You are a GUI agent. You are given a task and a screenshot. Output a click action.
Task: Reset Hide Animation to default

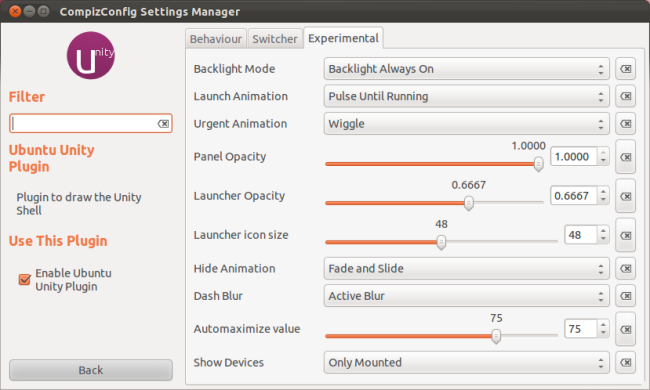pos(625,269)
